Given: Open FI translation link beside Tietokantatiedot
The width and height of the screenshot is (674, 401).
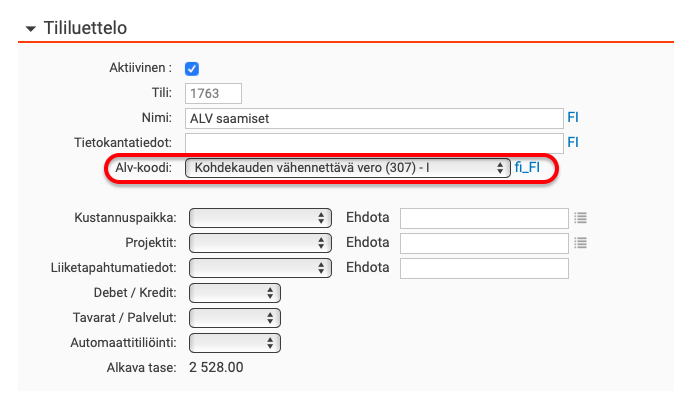Looking at the screenshot, I should tap(573, 143).
